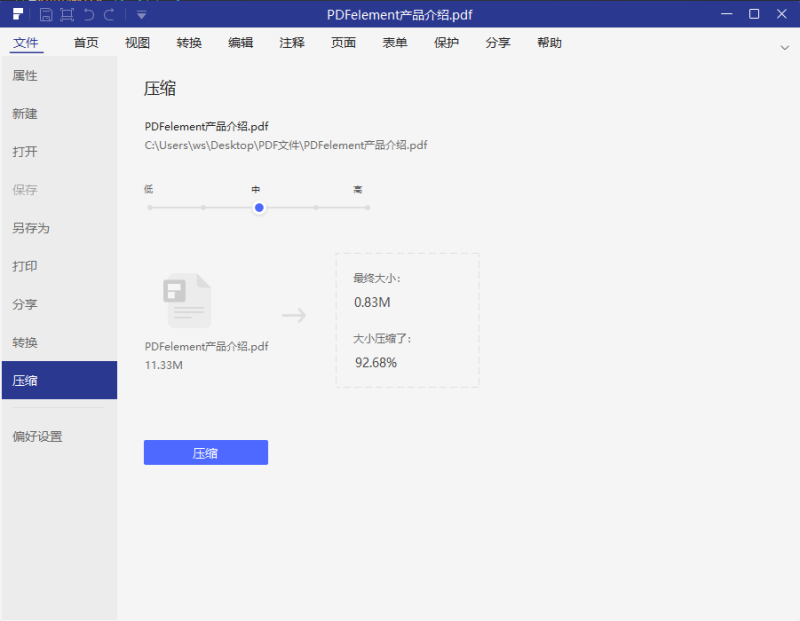Choose 打印 in the sidebar
The height and width of the screenshot is (621, 800).
59,266
